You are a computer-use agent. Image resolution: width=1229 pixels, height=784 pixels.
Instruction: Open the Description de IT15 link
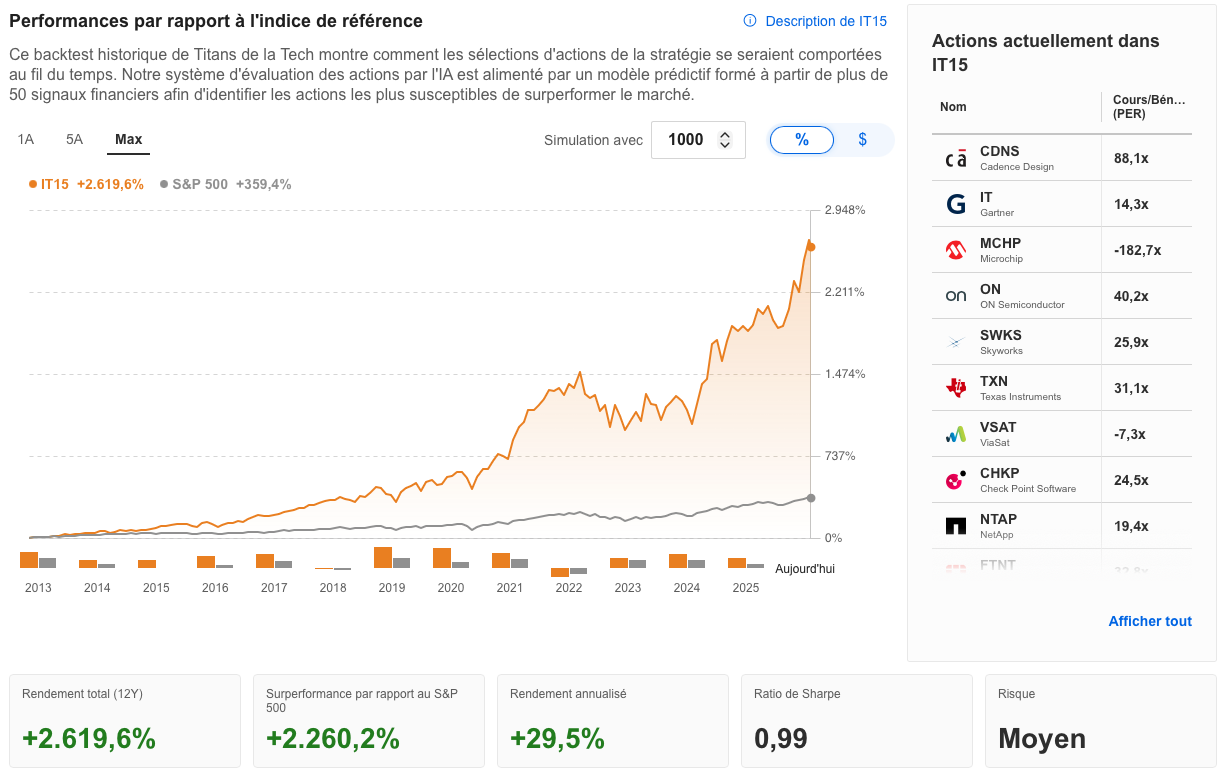[x=815, y=21]
